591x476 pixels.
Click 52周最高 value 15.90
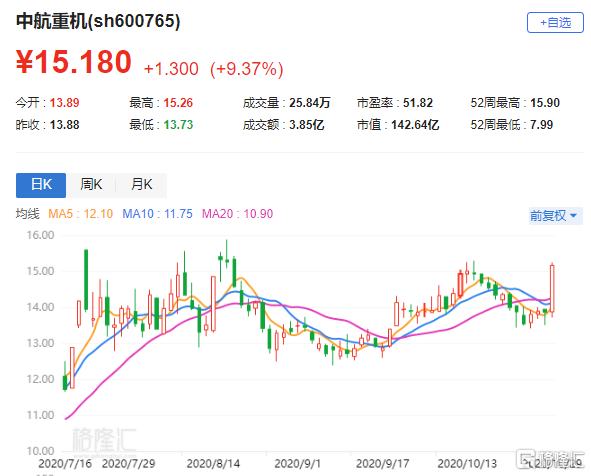[545, 103]
